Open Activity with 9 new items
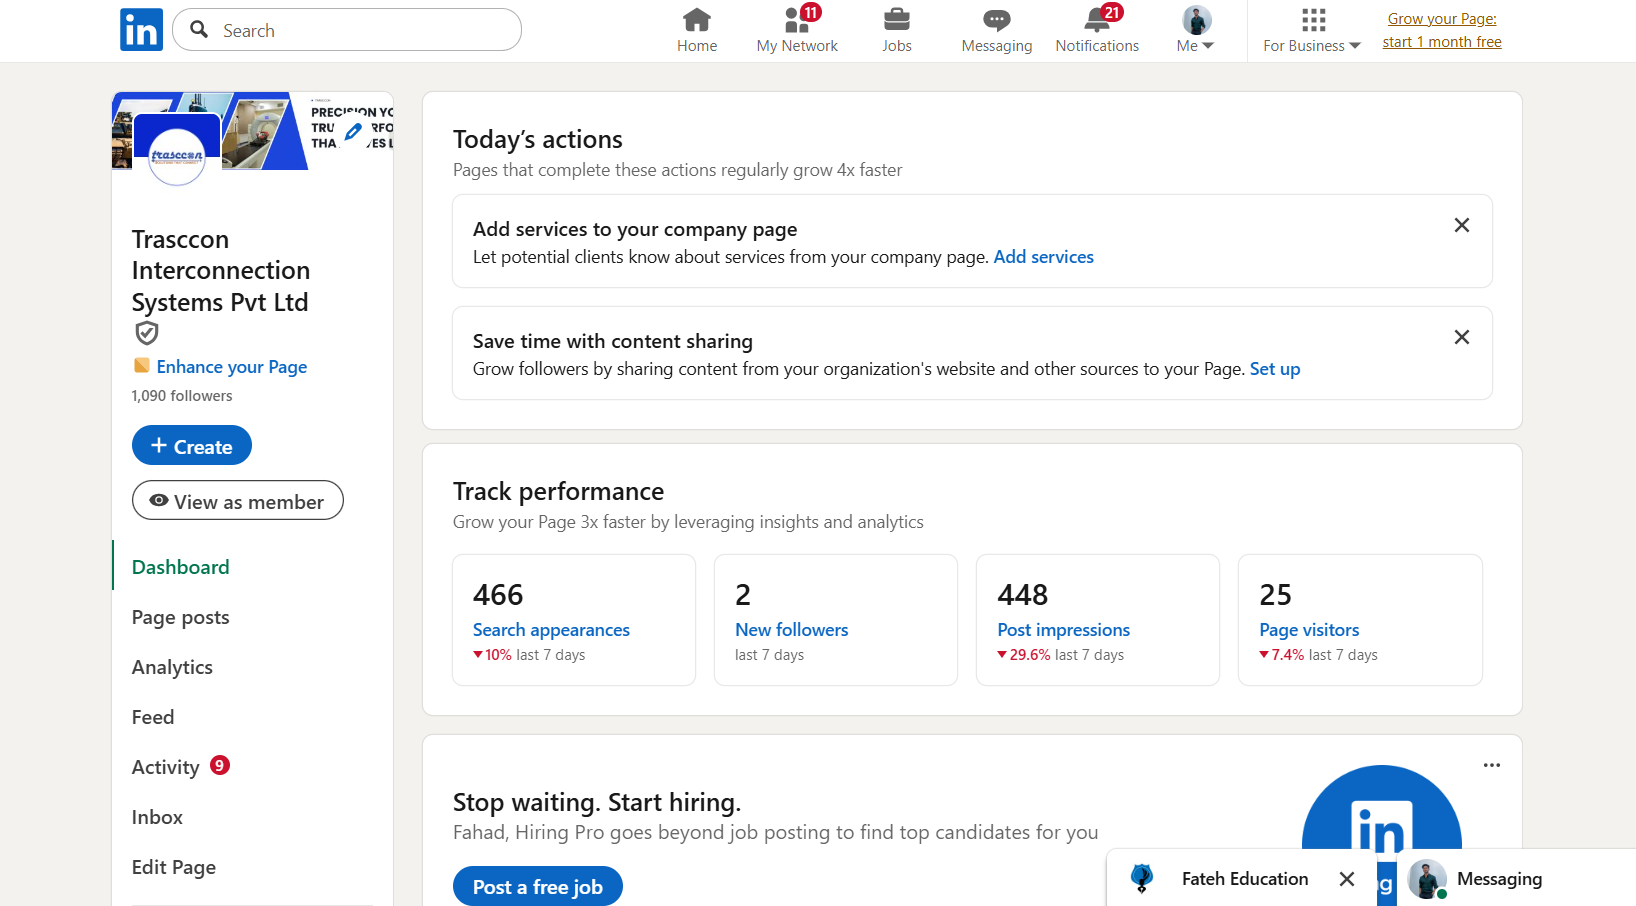1636x906 pixels. point(181,767)
